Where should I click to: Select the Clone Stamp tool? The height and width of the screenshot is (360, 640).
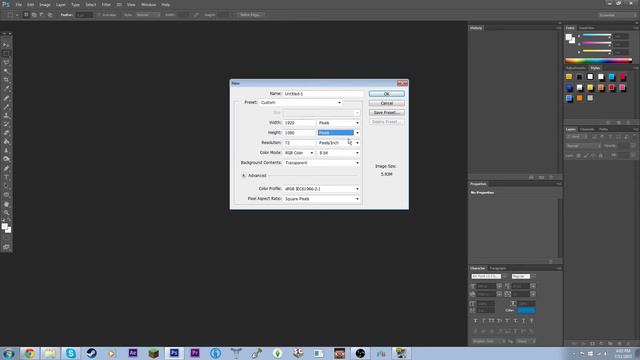coord(6,116)
